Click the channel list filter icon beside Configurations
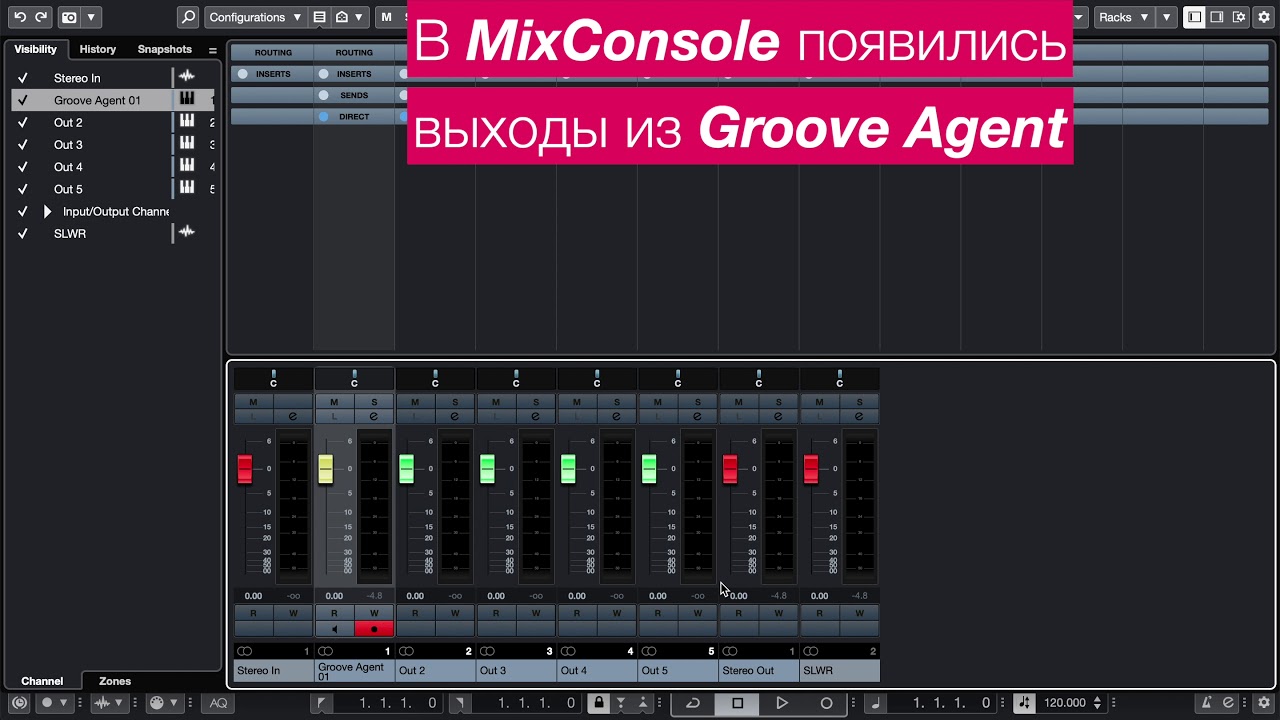The image size is (1280, 720). point(319,17)
